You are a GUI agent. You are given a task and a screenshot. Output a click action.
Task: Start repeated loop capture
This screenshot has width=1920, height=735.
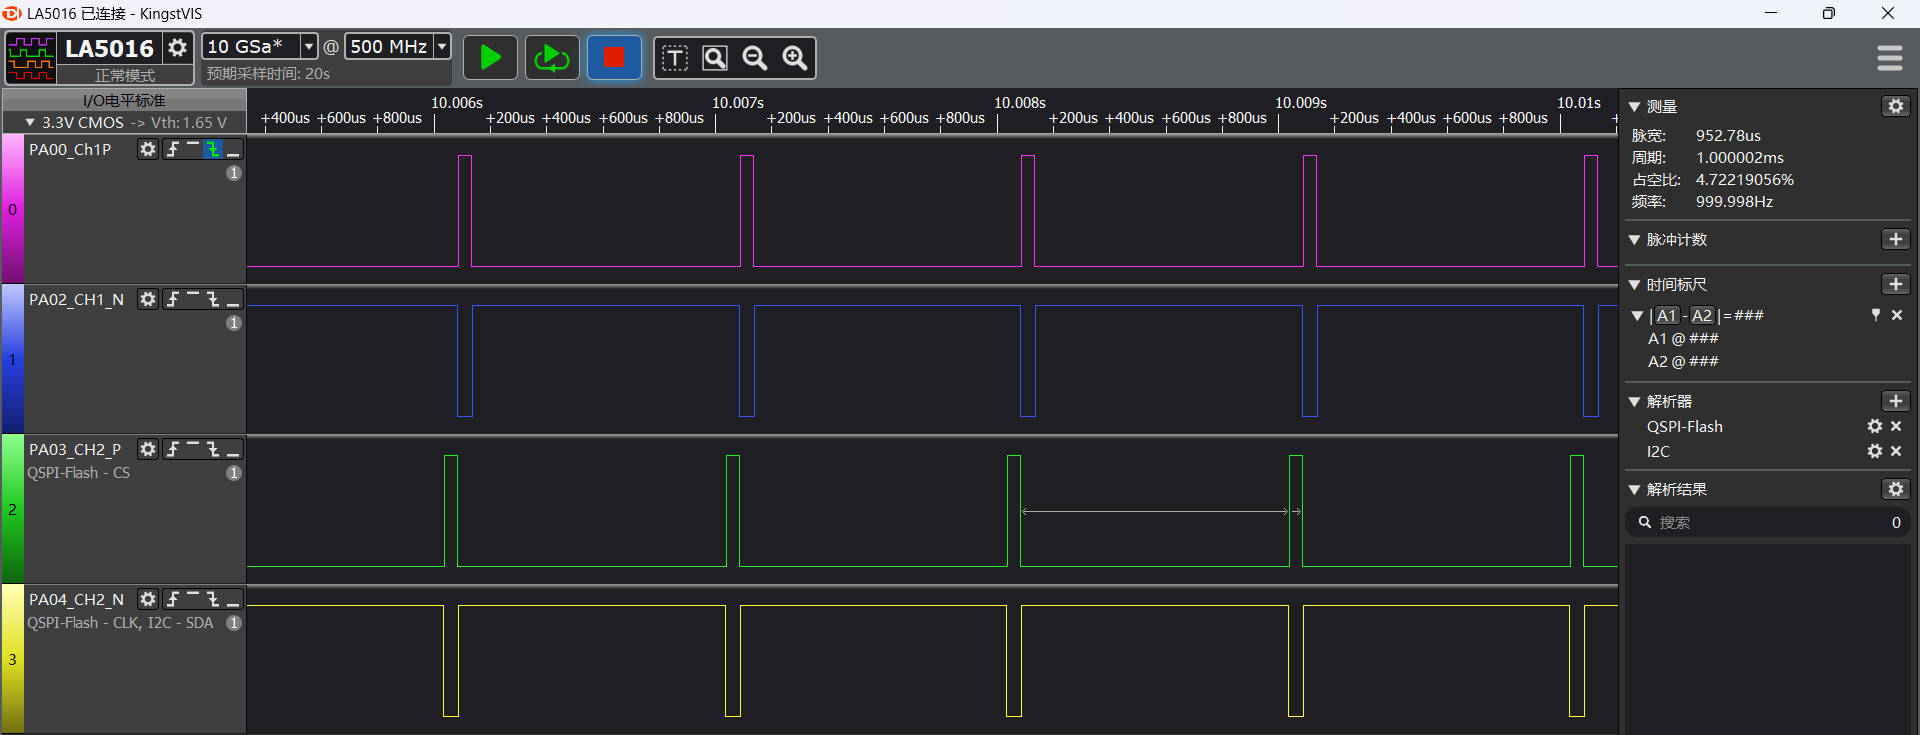pos(552,58)
